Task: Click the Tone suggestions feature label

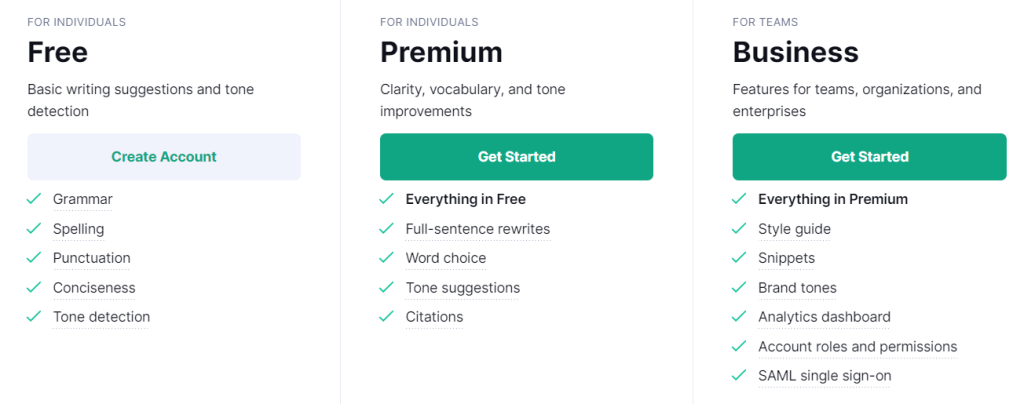Action: coord(462,288)
